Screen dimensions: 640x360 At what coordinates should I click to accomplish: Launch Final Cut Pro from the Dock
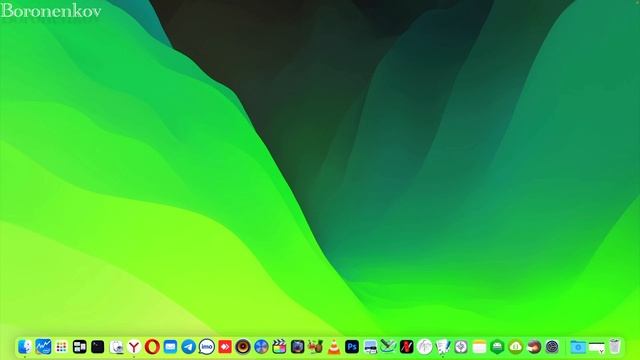click(279, 347)
